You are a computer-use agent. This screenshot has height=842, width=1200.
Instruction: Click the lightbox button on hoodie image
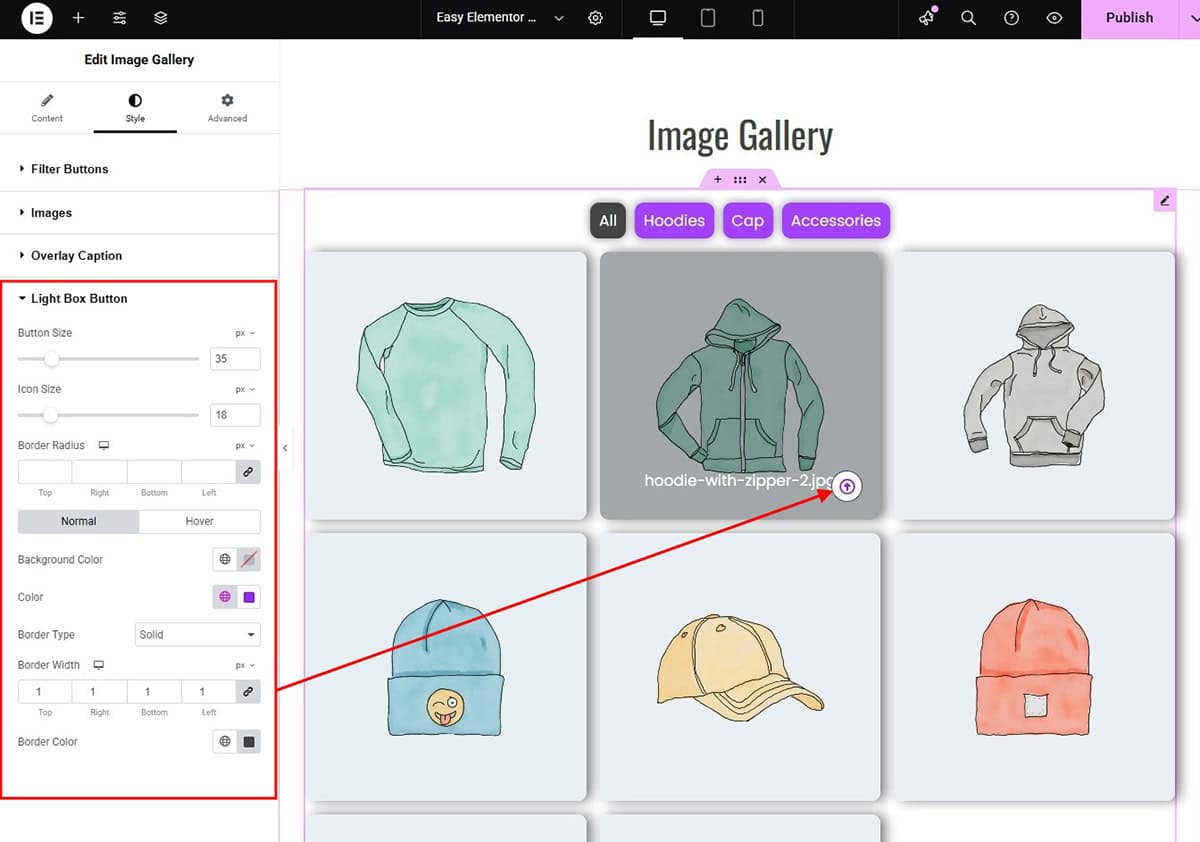[x=847, y=487]
